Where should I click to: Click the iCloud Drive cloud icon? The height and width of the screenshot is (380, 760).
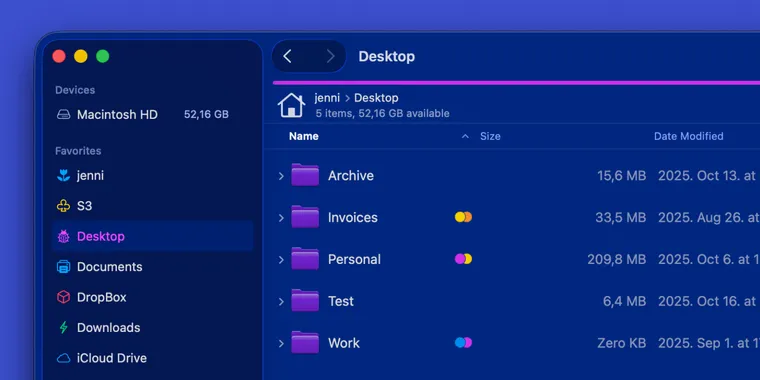tap(63, 358)
